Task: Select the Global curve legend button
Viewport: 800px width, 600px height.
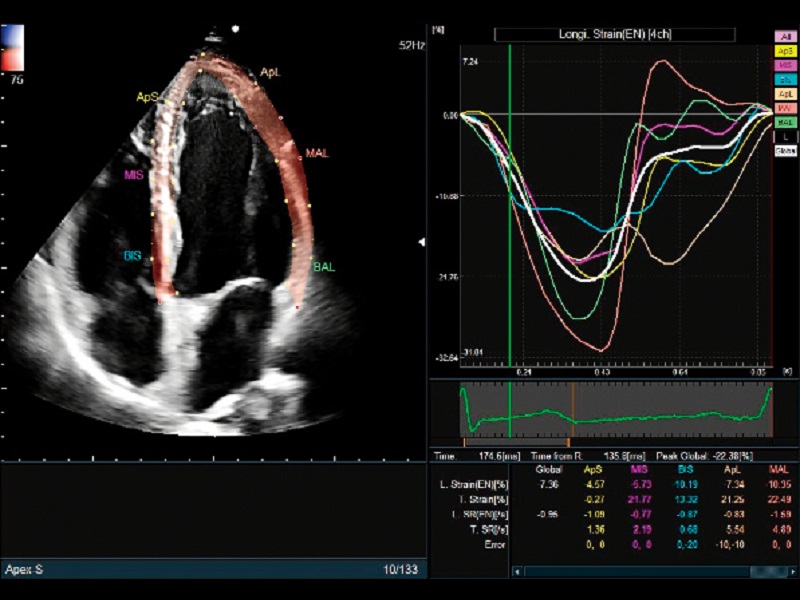Action: click(786, 150)
